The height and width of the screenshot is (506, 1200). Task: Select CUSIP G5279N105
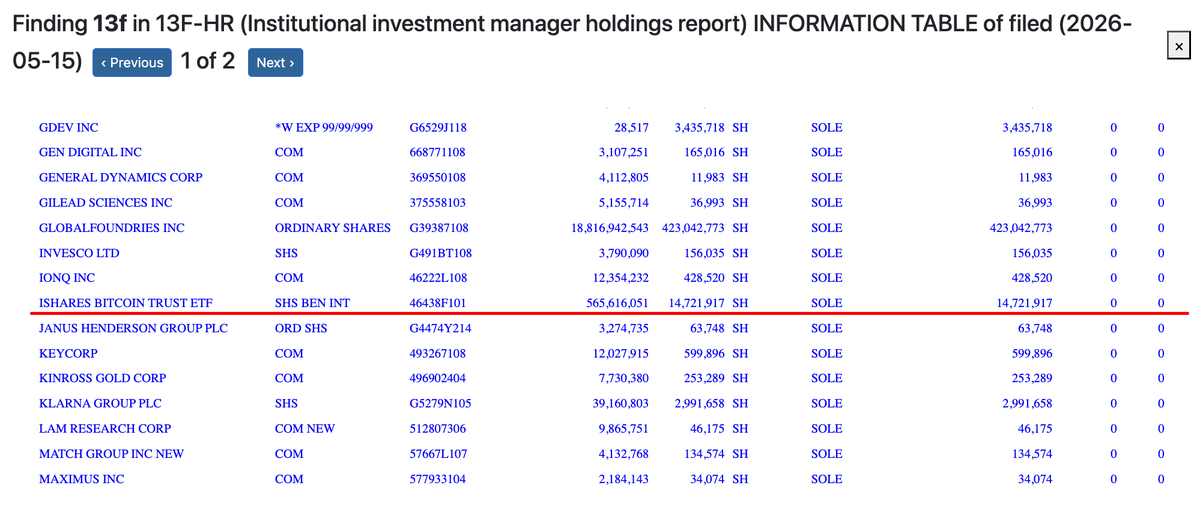pos(440,404)
